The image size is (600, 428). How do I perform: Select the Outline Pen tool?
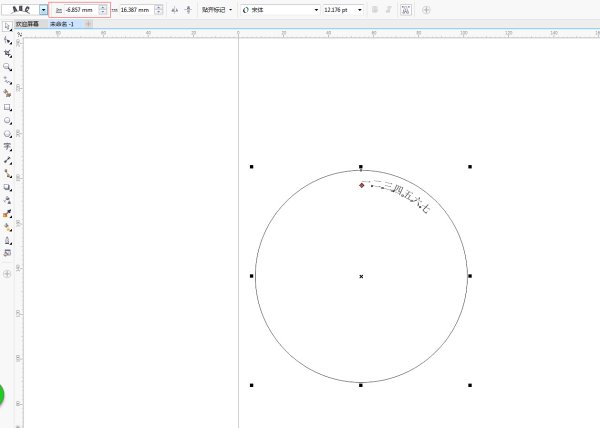7,241
